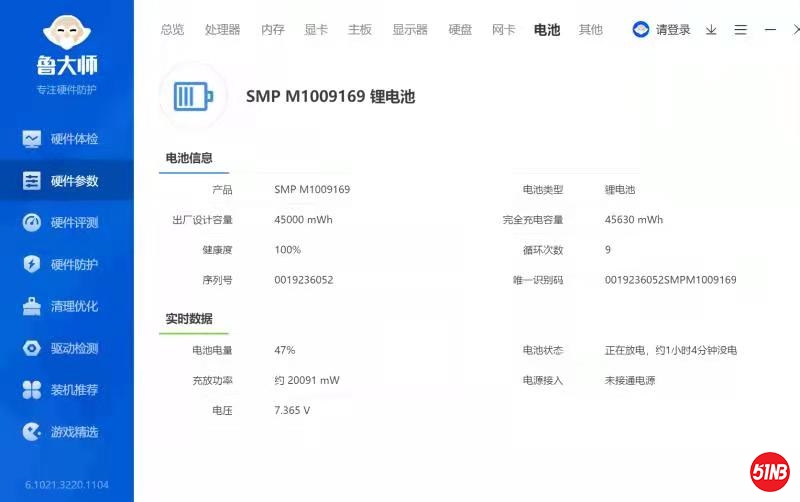This screenshot has width=800, height=502.
Task: Click the 出厂设计容量 label
Action: (x=203, y=220)
